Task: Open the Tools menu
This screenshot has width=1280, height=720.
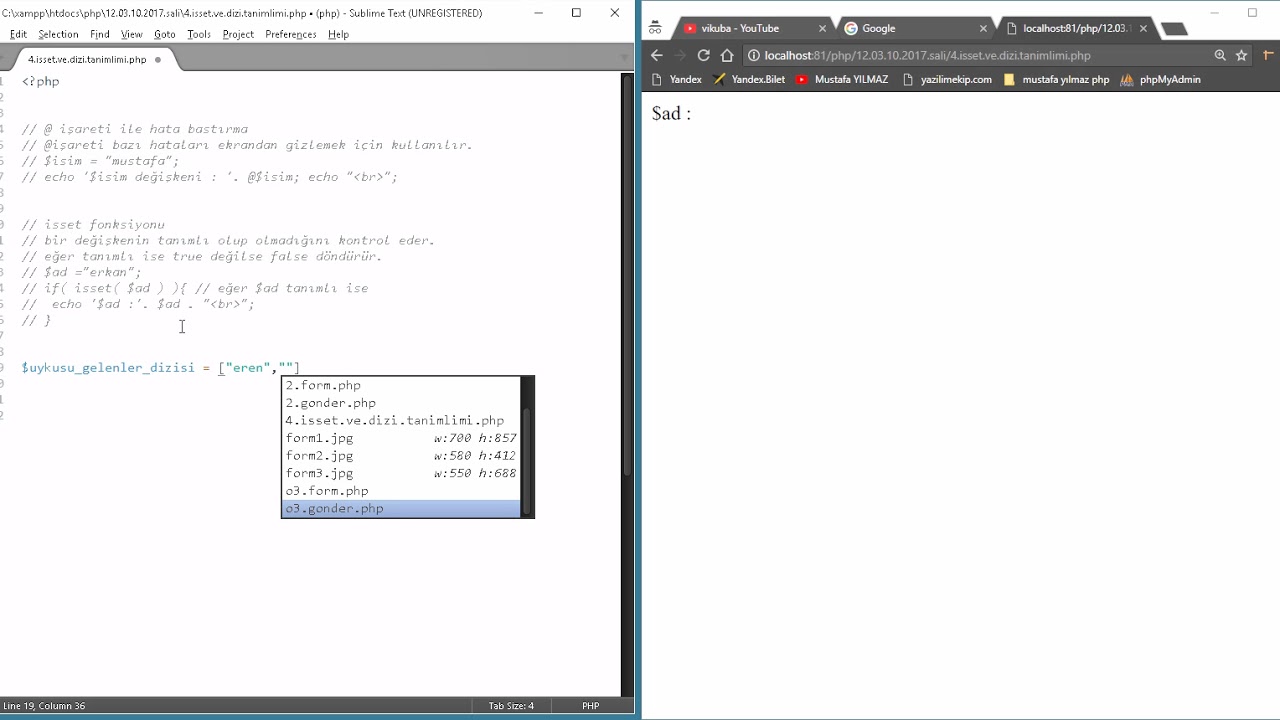Action: coord(199,34)
